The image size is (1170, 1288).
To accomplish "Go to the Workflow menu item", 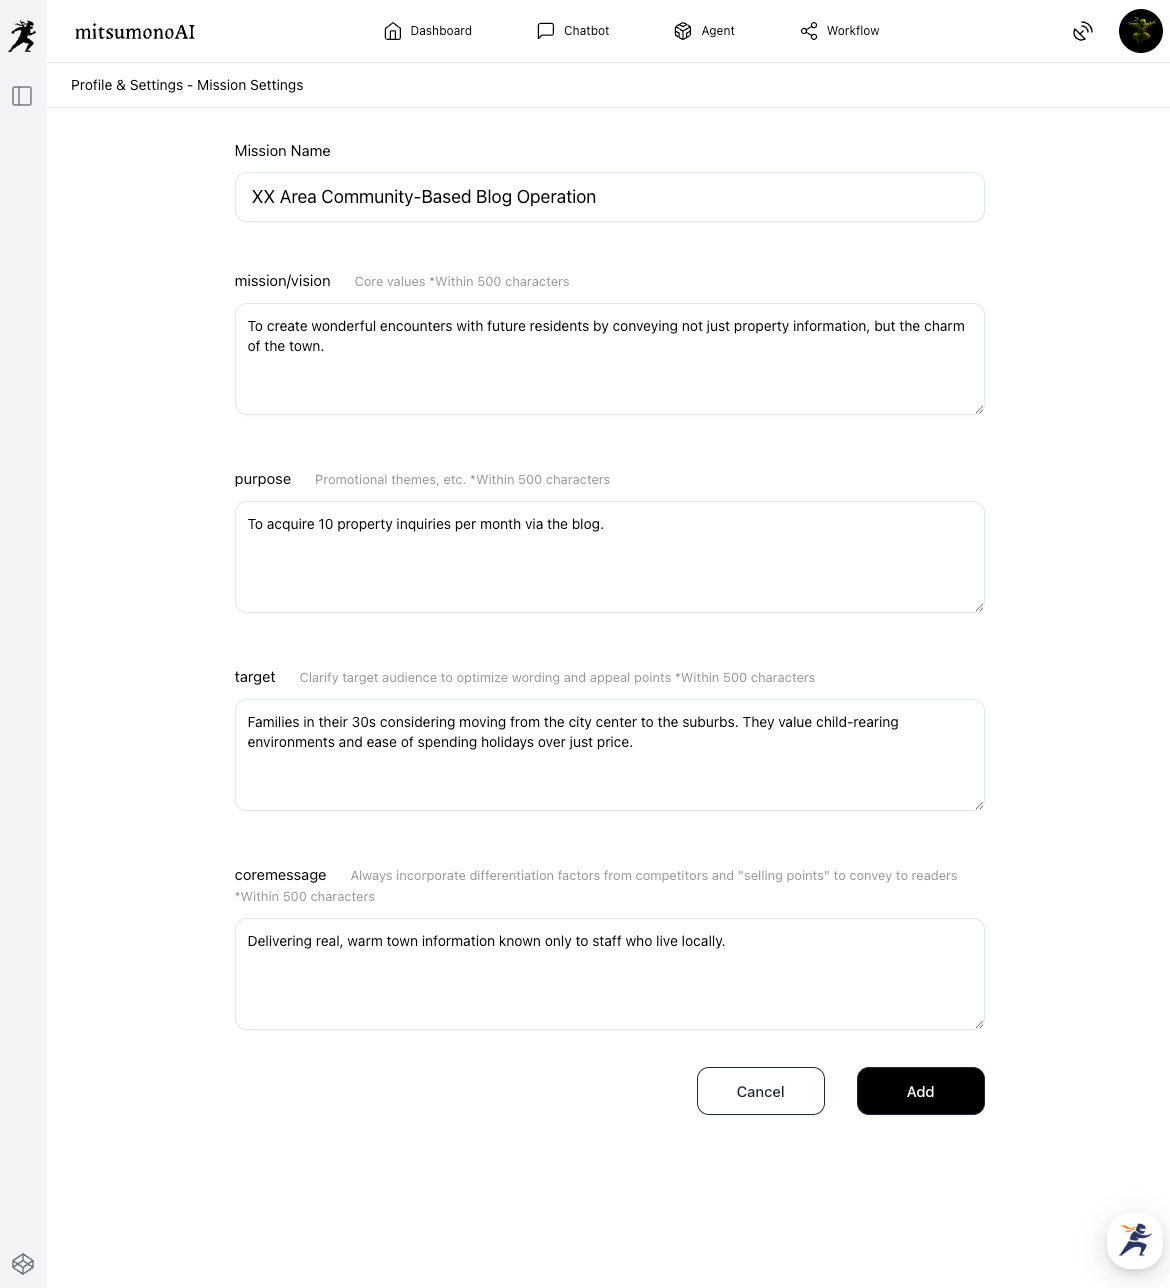I will click(853, 31).
